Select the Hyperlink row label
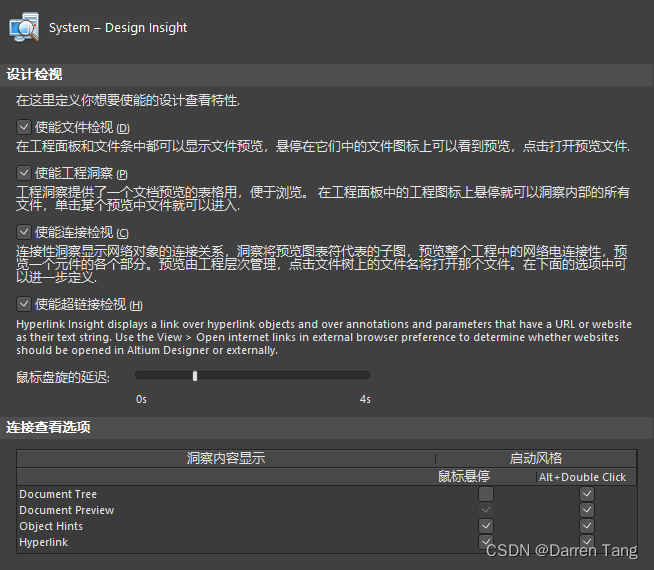This screenshot has width=654, height=570. [43, 542]
